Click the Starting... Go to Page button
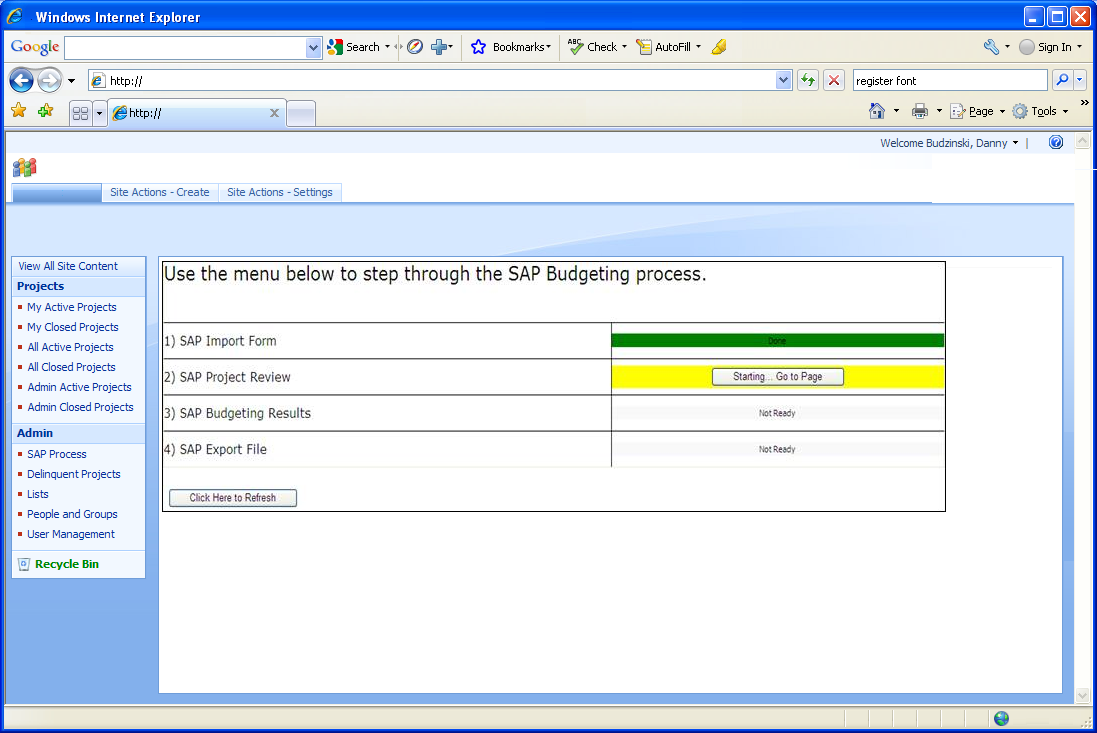The height and width of the screenshot is (733, 1097). (777, 376)
